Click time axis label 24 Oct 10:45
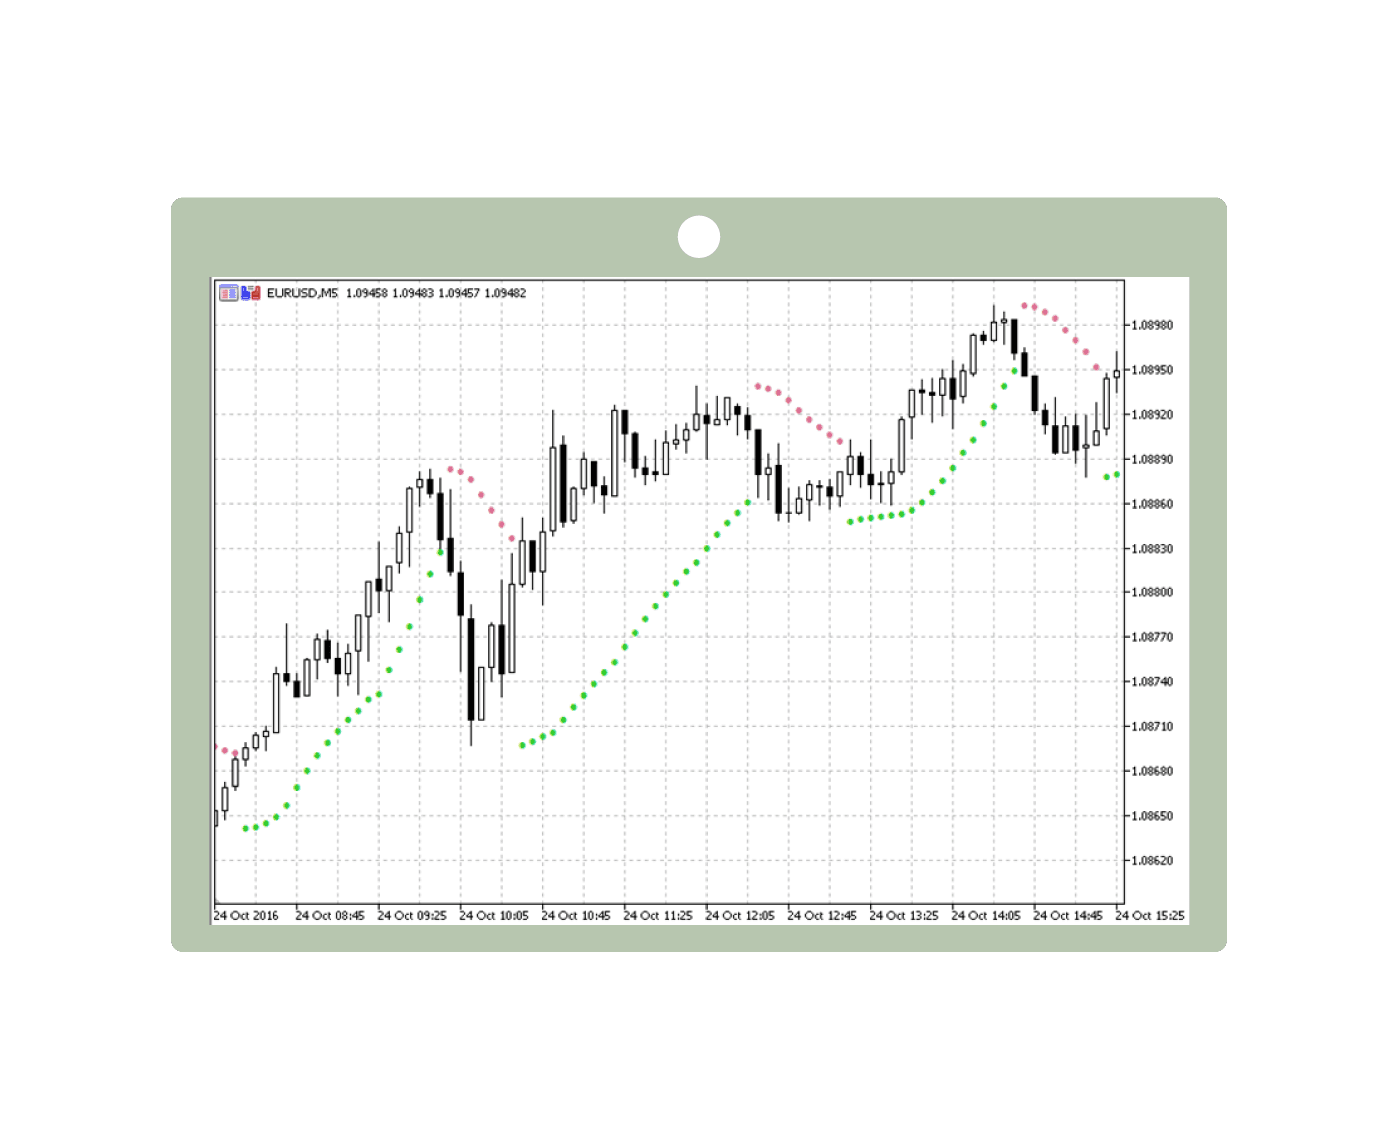This screenshot has width=1398, height=1132. click(x=576, y=915)
